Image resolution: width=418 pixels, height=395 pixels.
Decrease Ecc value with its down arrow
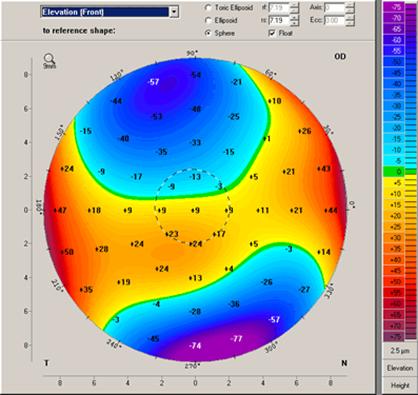tap(349, 23)
